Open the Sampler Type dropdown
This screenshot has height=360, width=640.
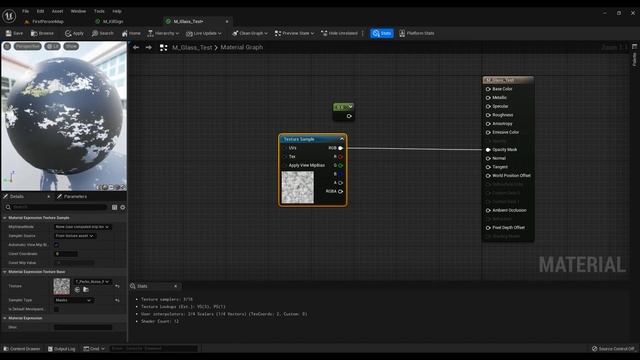tap(74, 300)
